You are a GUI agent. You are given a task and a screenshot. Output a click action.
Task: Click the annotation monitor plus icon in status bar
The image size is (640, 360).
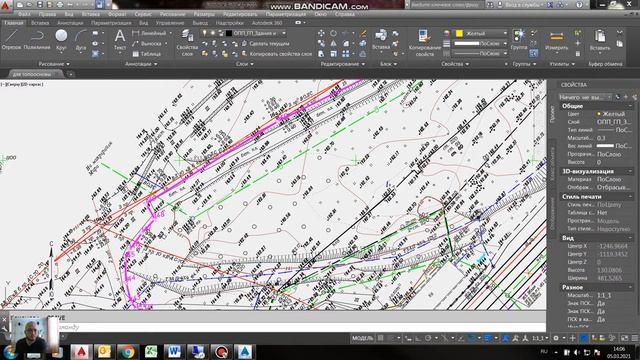point(572,338)
